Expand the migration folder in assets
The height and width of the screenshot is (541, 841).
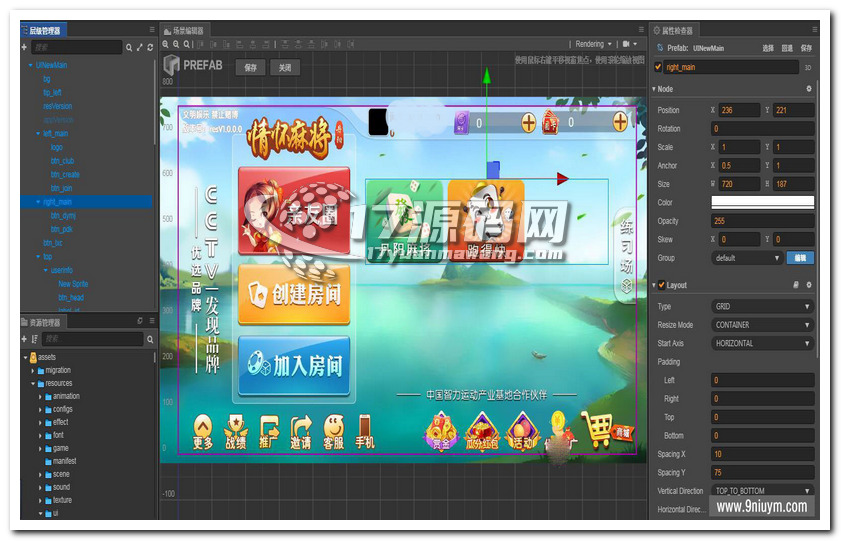tap(33, 370)
